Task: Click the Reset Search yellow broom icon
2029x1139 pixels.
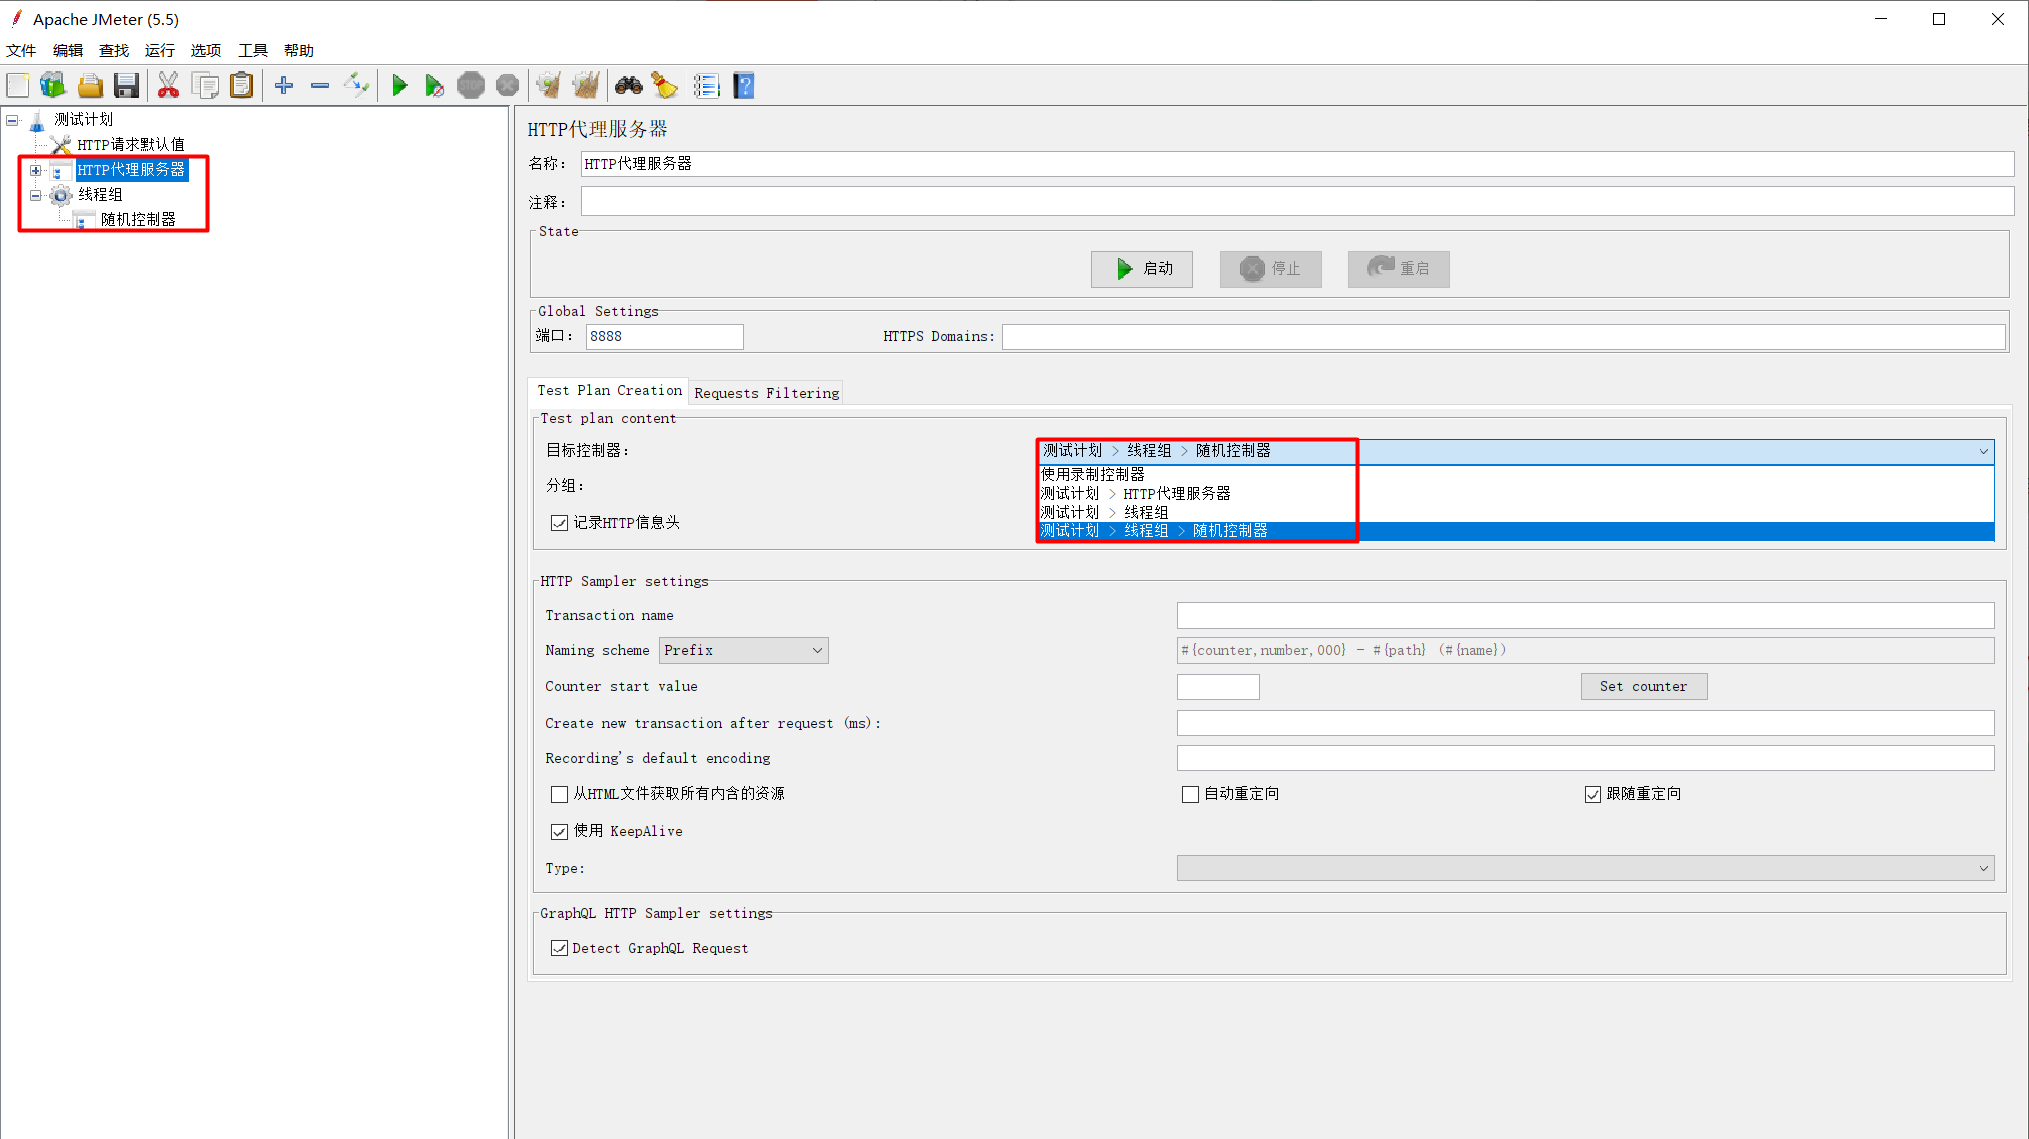Action: [x=665, y=86]
